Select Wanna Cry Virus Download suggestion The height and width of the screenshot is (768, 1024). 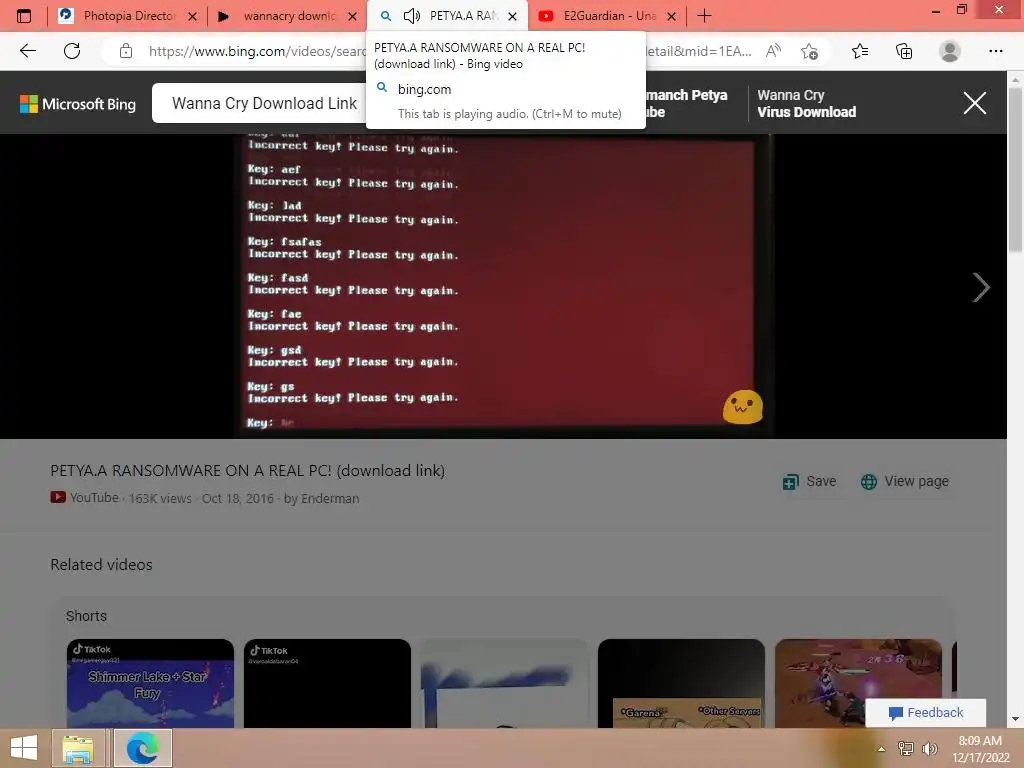807,103
